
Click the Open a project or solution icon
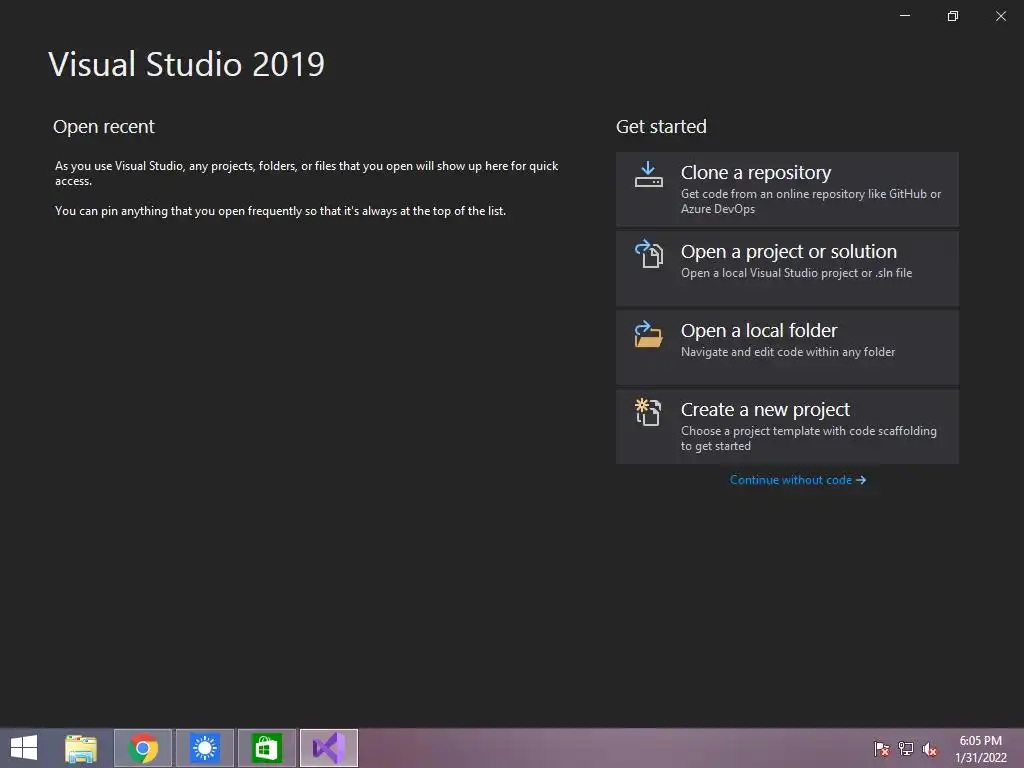tap(648, 253)
